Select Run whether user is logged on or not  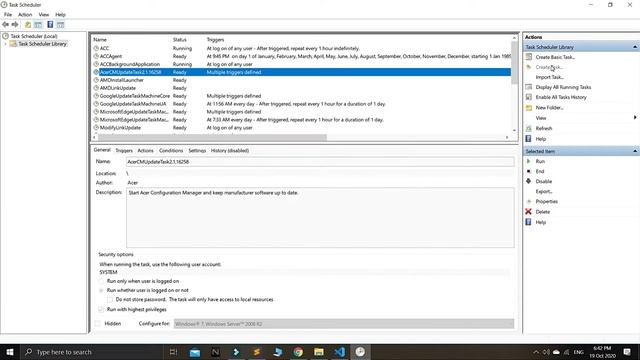(101, 290)
